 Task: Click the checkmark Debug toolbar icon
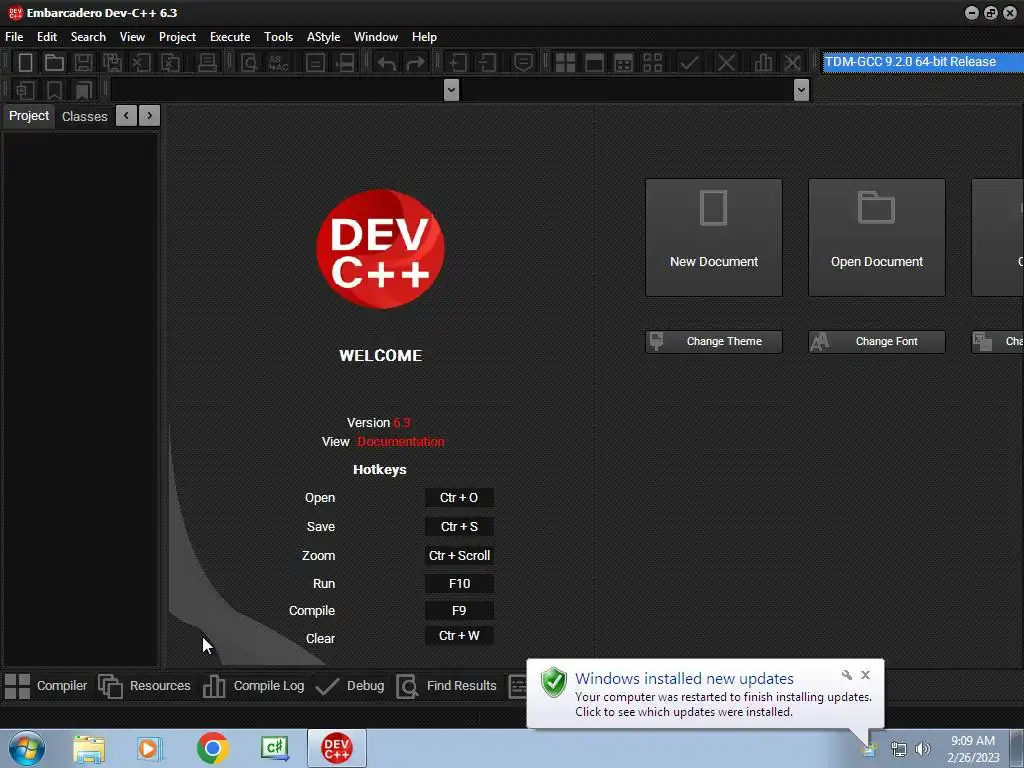pos(689,63)
